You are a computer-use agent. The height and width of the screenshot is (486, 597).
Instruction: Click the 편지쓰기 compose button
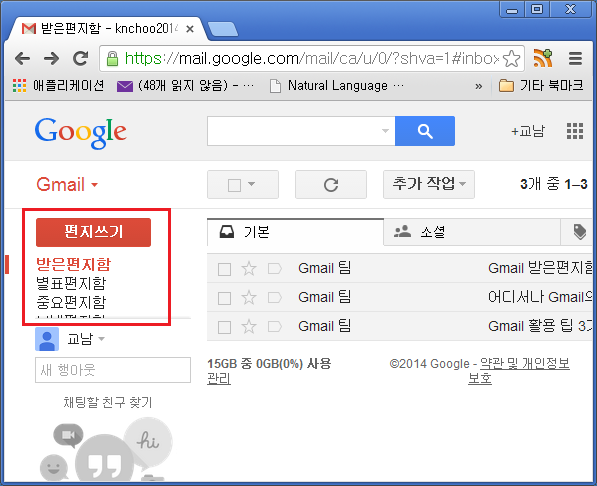[x=93, y=232]
